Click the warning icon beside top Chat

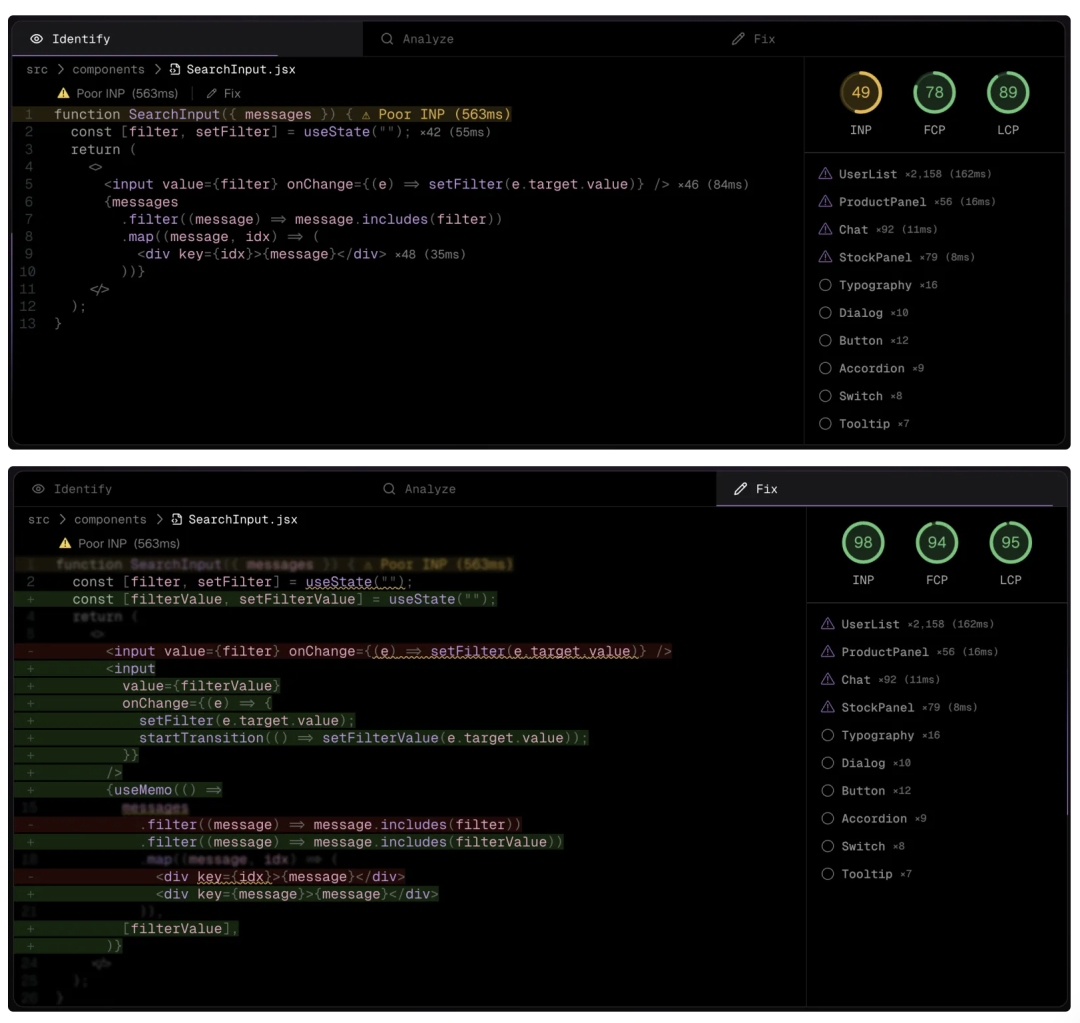click(x=825, y=229)
